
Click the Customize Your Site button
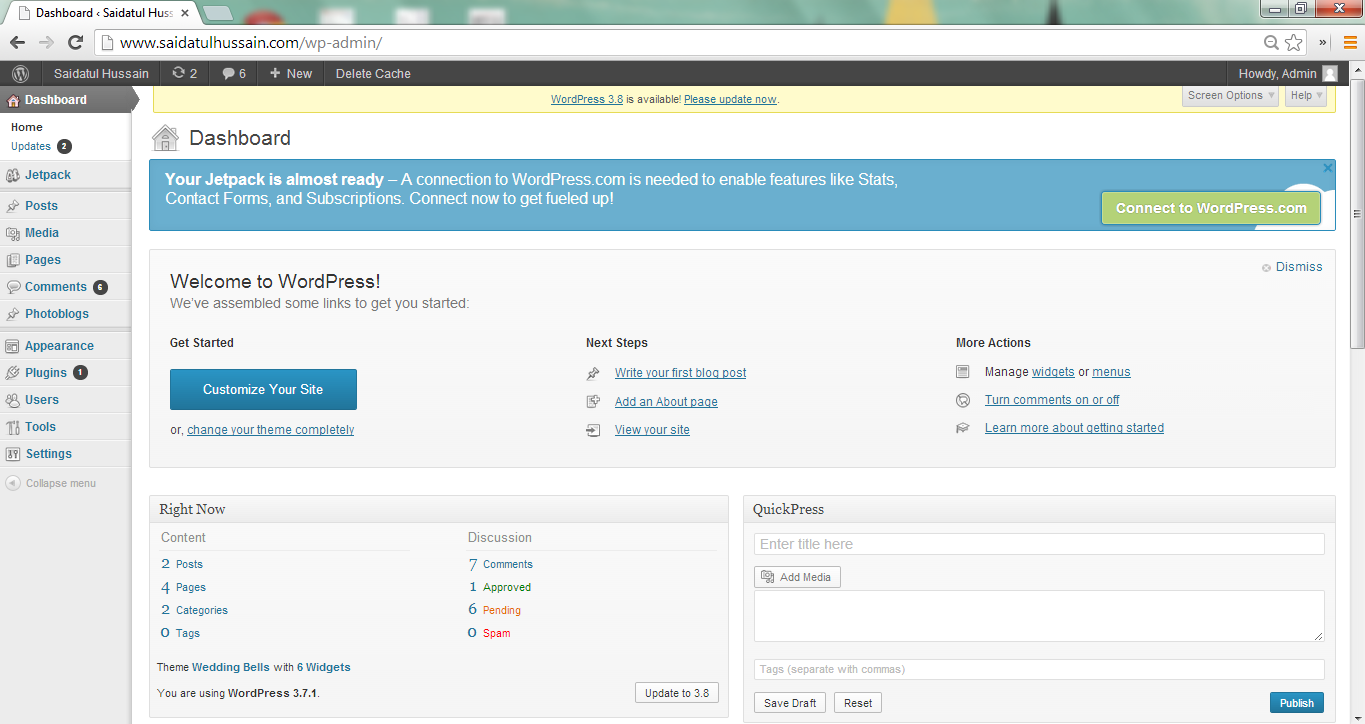pyautogui.click(x=263, y=389)
